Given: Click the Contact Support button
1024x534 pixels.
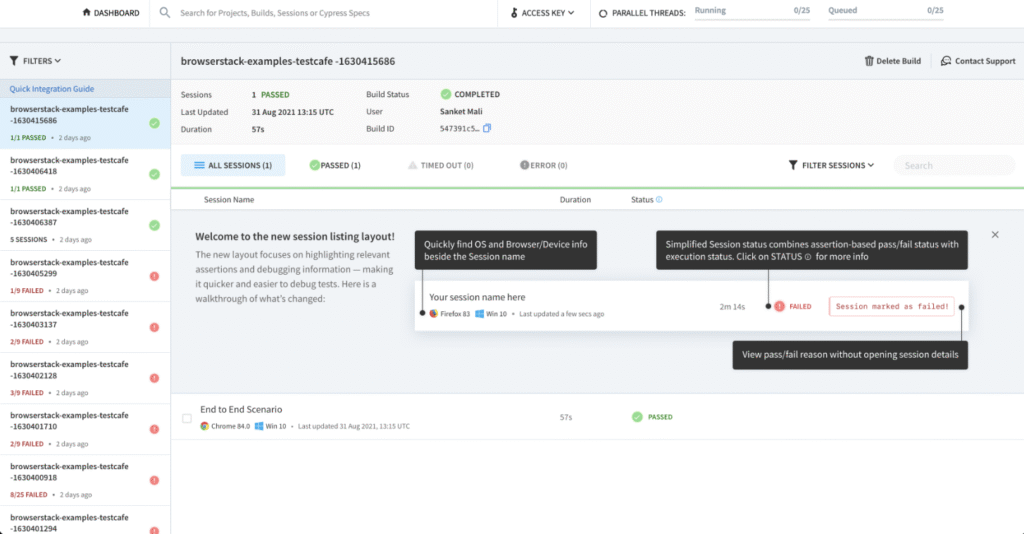Looking at the screenshot, I should (x=978, y=61).
